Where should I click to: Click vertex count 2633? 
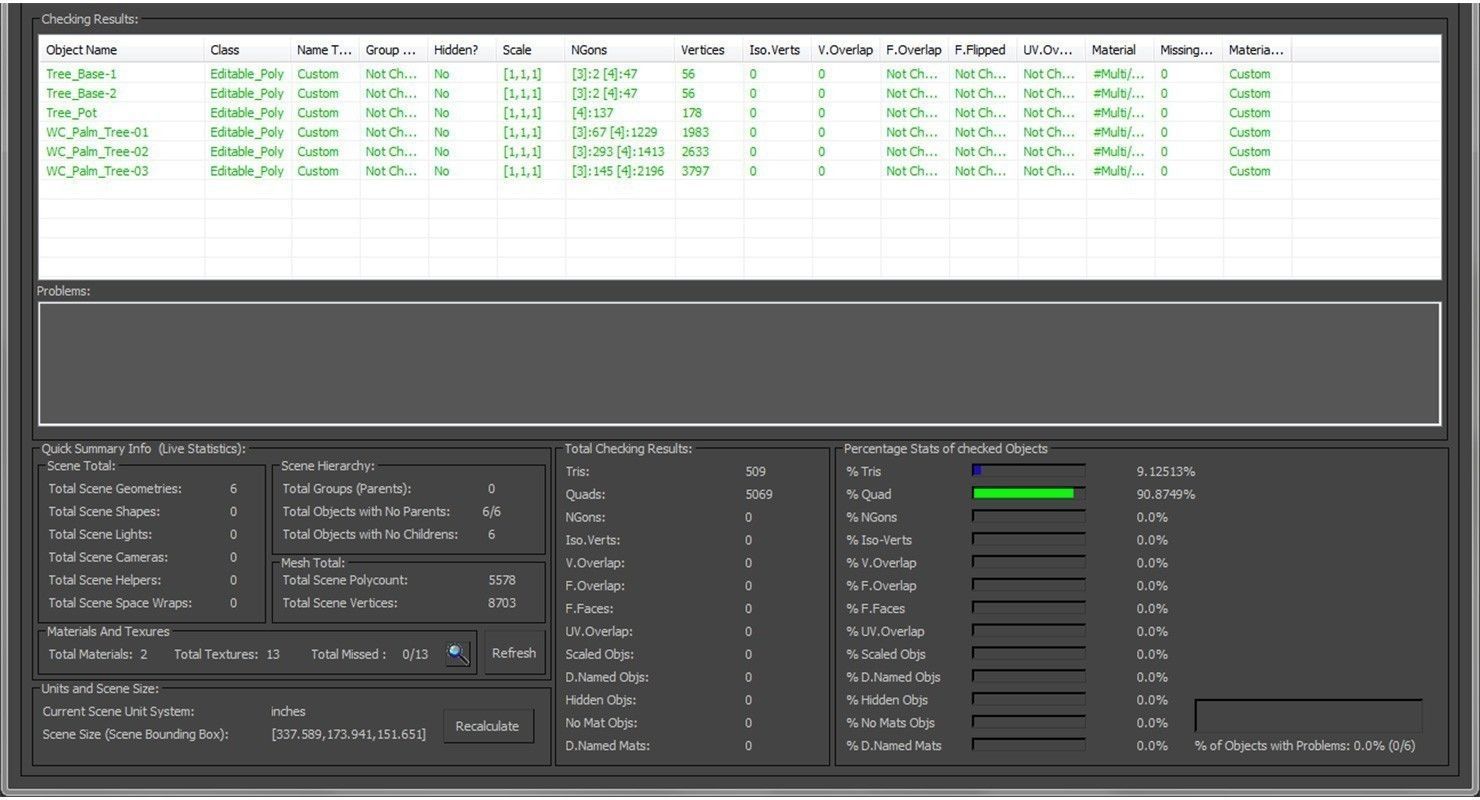coord(694,152)
